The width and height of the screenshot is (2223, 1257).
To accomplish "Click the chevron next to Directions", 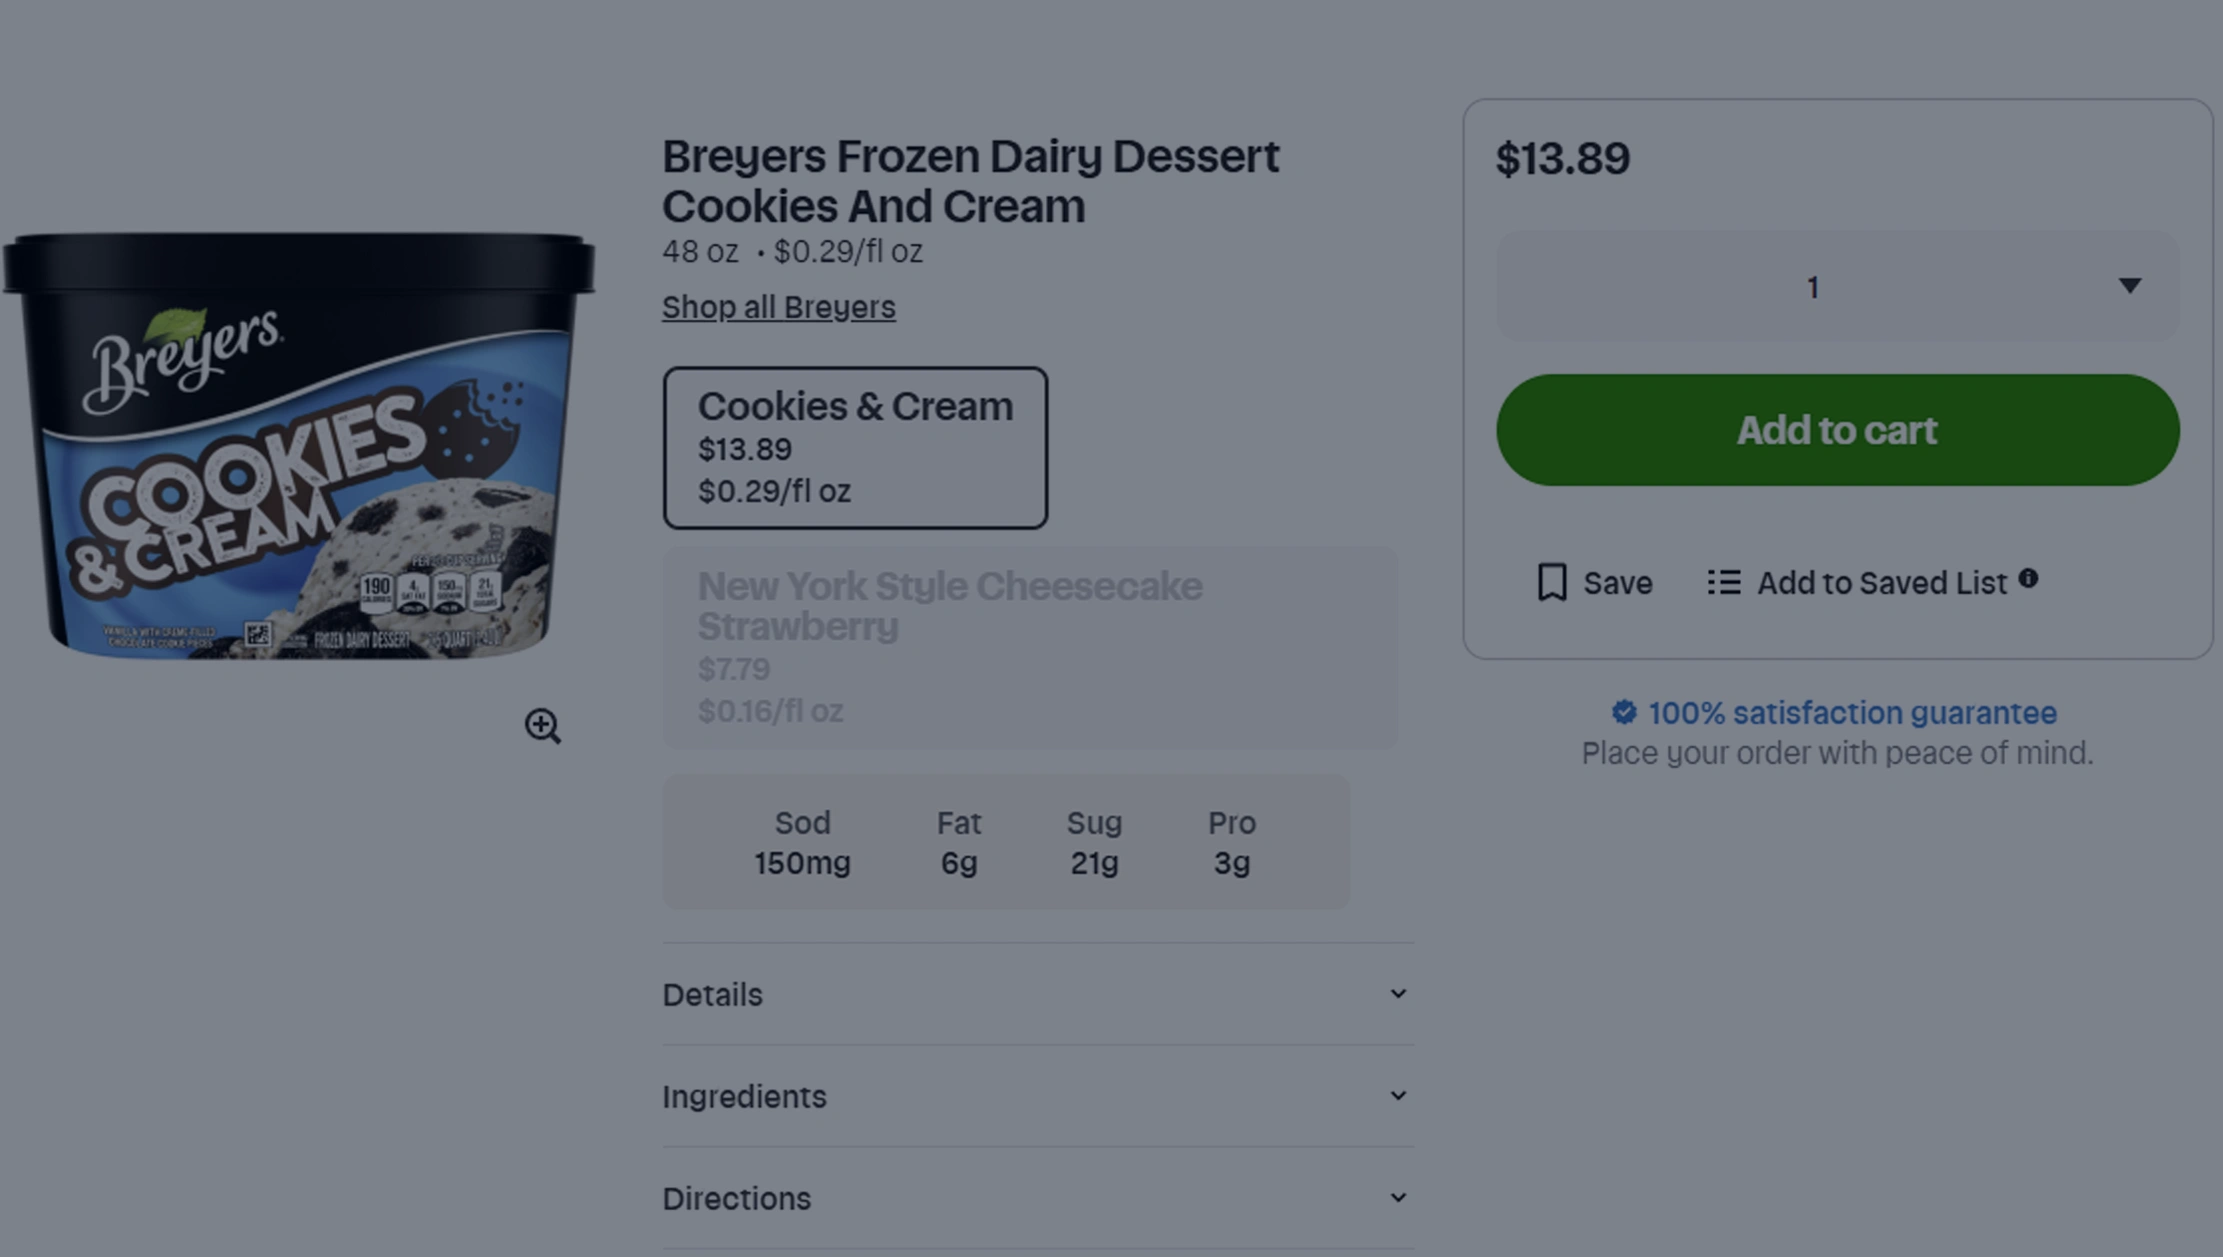I will [1398, 1196].
